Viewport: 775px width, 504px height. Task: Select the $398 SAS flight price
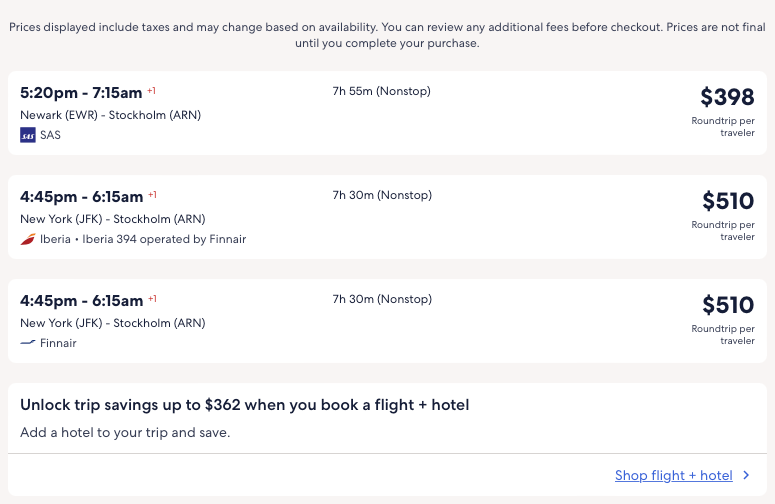(727, 97)
